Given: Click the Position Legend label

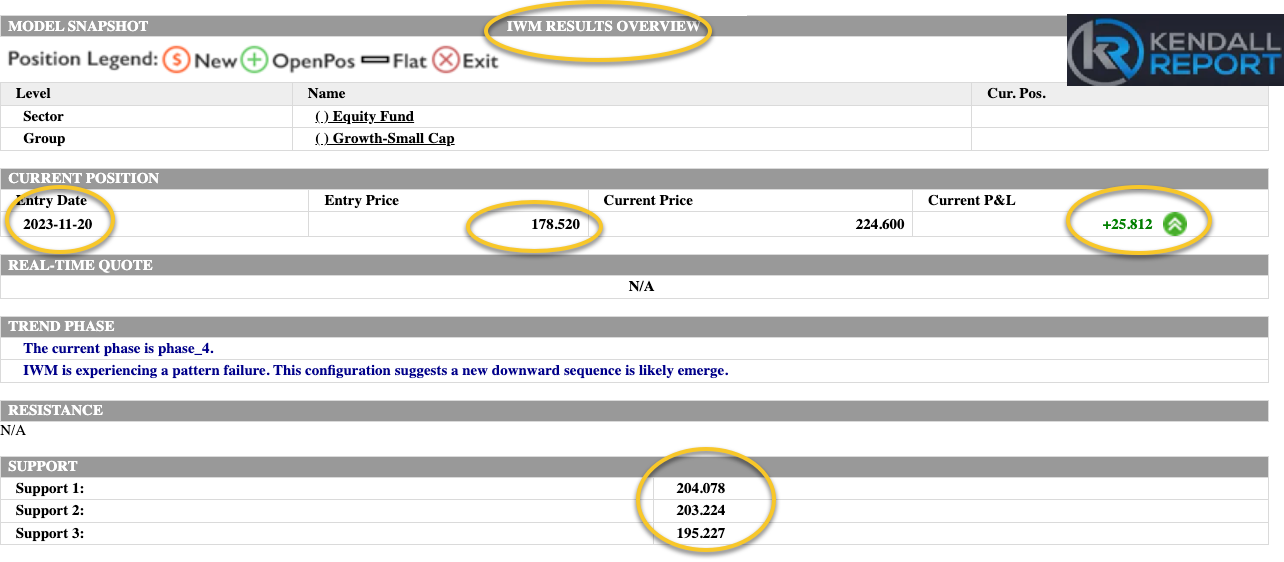Looking at the screenshot, I should [x=83, y=59].
